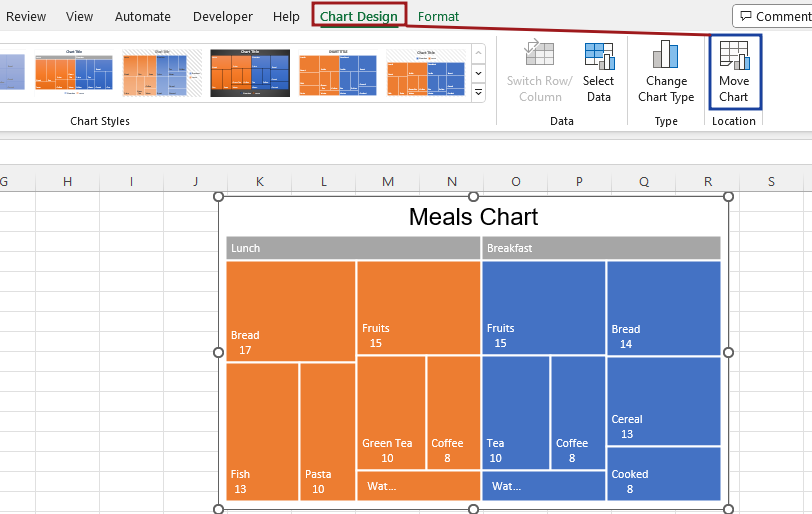812x514 pixels.
Task: Select column R header
Action: tap(708, 181)
